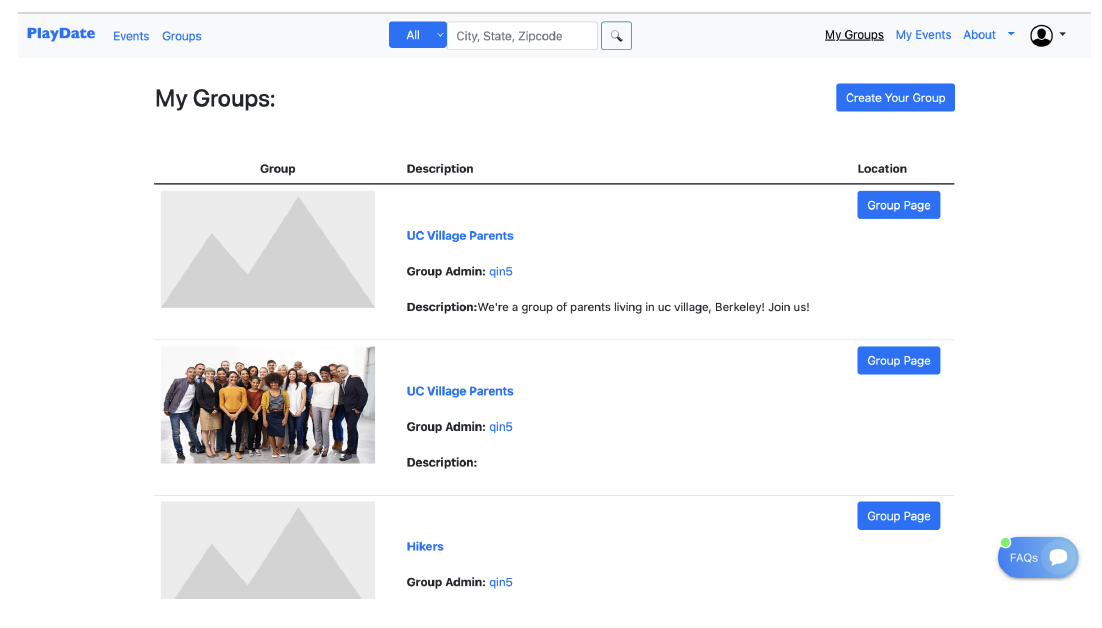This screenshot has height=628, width=1102.
Task: Select My Events navigation link
Action: pyautogui.click(x=923, y=34)
